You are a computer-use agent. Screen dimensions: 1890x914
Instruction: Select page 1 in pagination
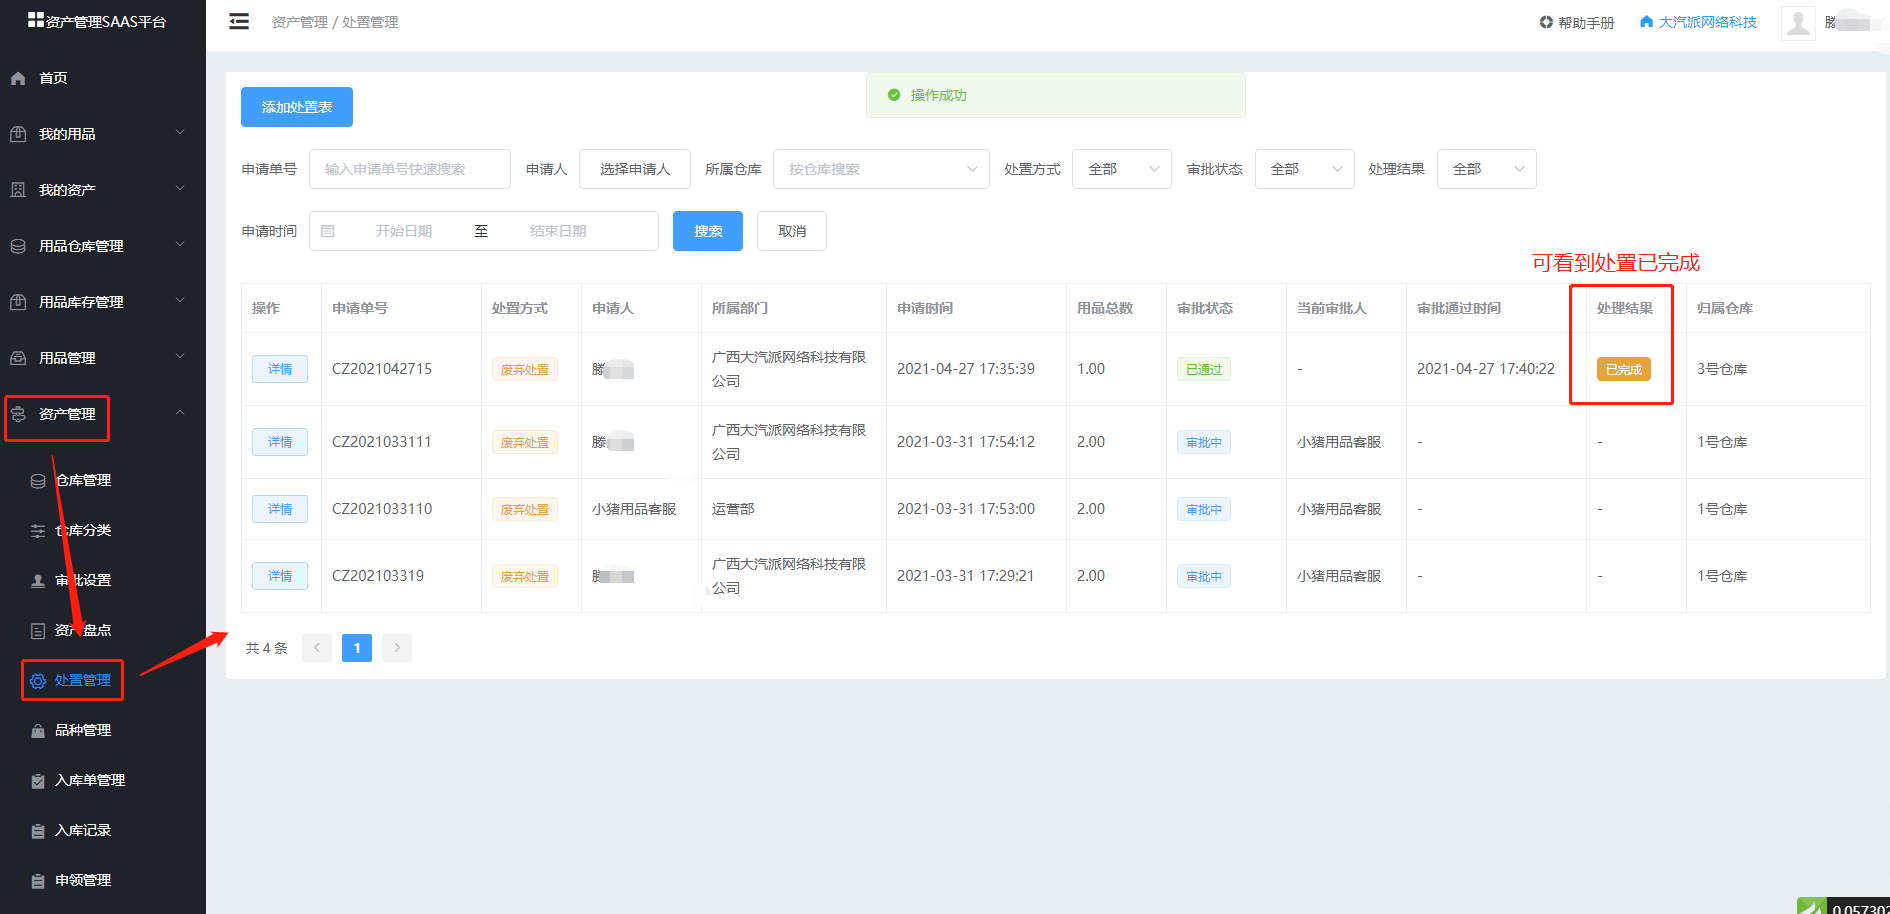tap(357, 648)
